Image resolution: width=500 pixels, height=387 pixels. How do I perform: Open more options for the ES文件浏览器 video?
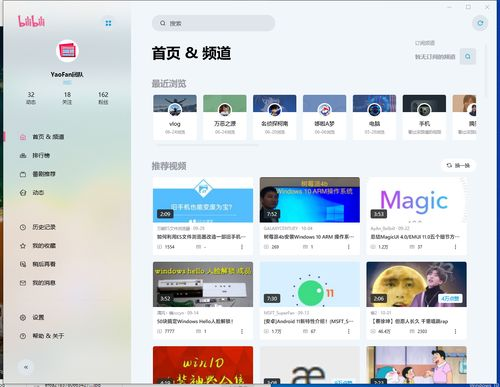[242, 247]
